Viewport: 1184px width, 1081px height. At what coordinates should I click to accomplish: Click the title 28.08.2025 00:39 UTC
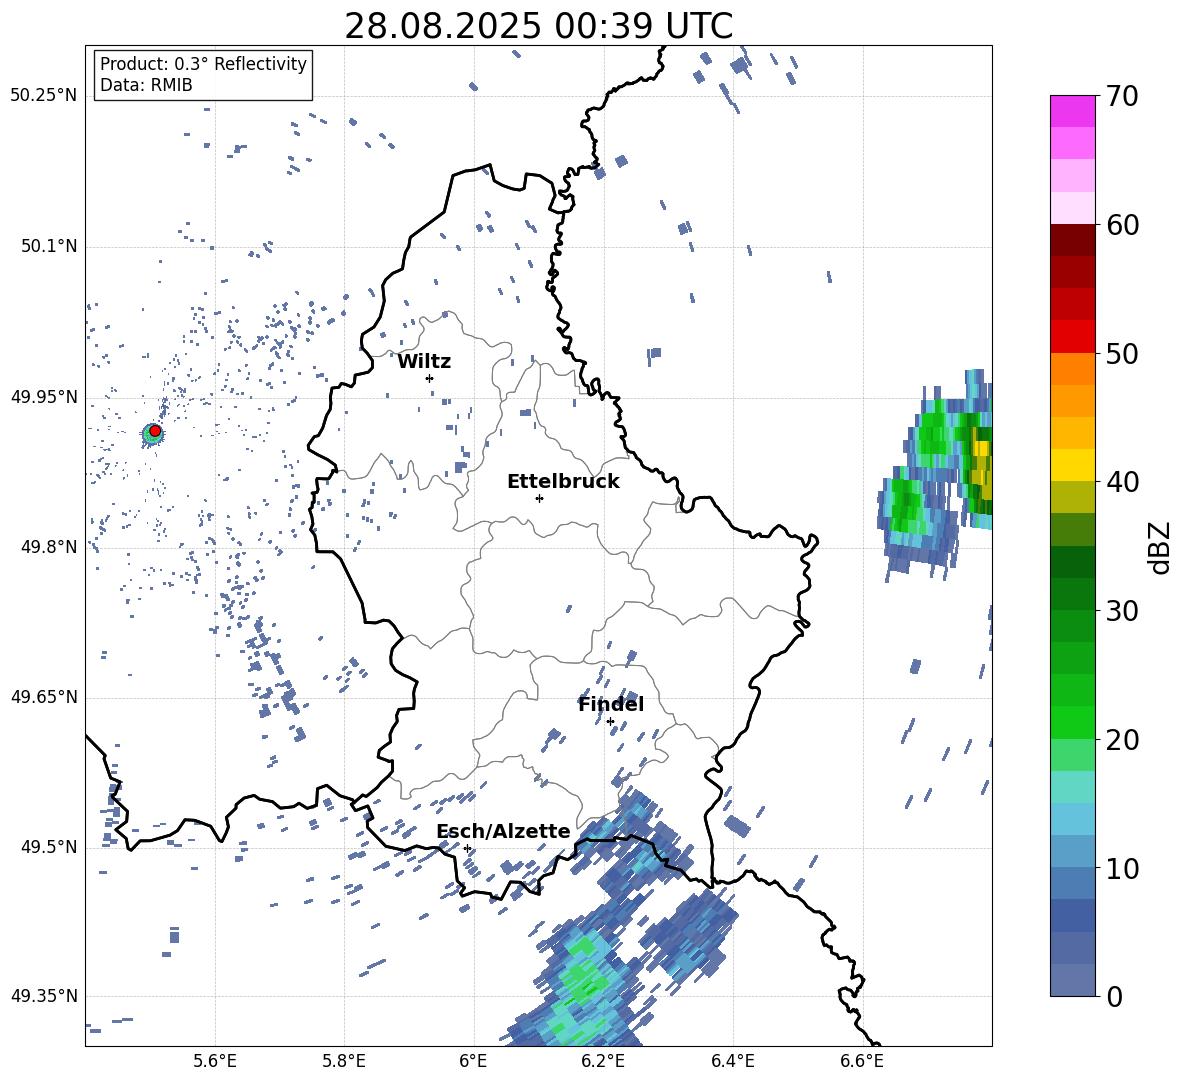click(x=538, y=27)
